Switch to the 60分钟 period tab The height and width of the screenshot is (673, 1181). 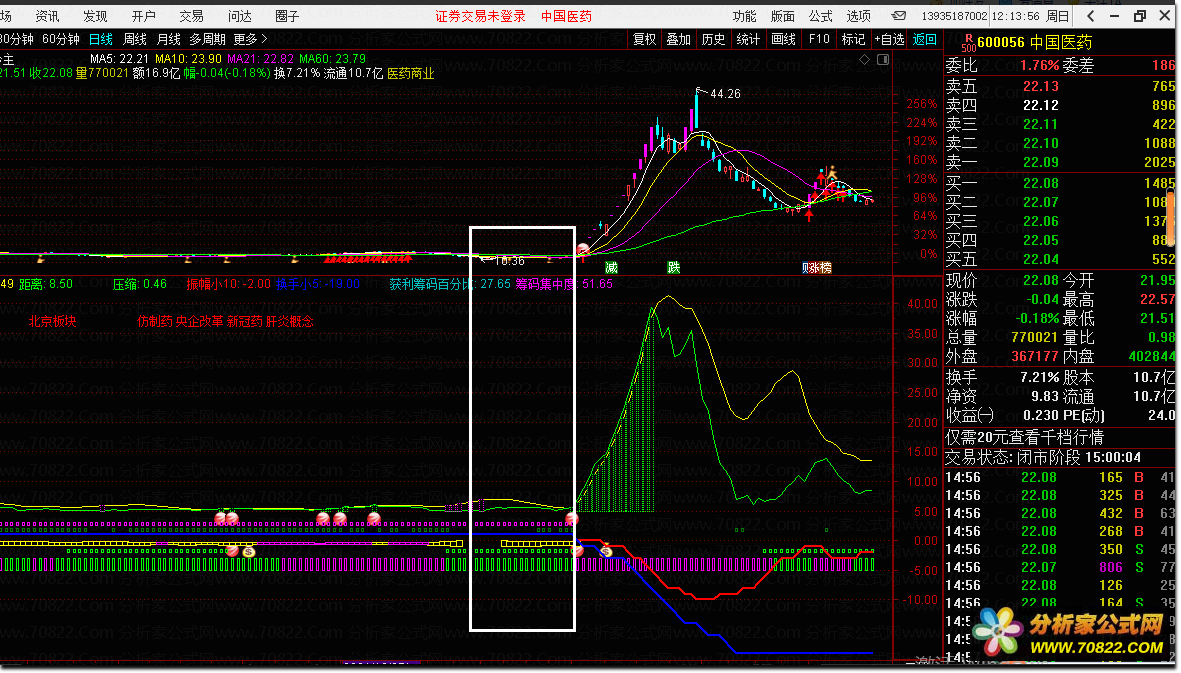(x=61, y=39)
